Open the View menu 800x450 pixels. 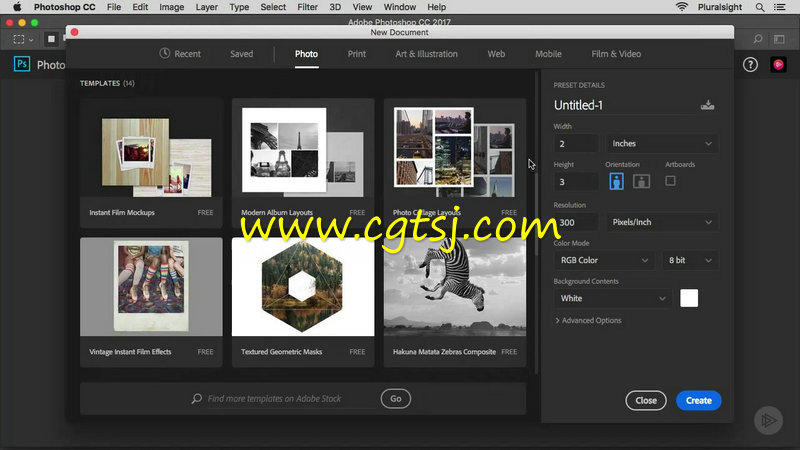[362, 7]
